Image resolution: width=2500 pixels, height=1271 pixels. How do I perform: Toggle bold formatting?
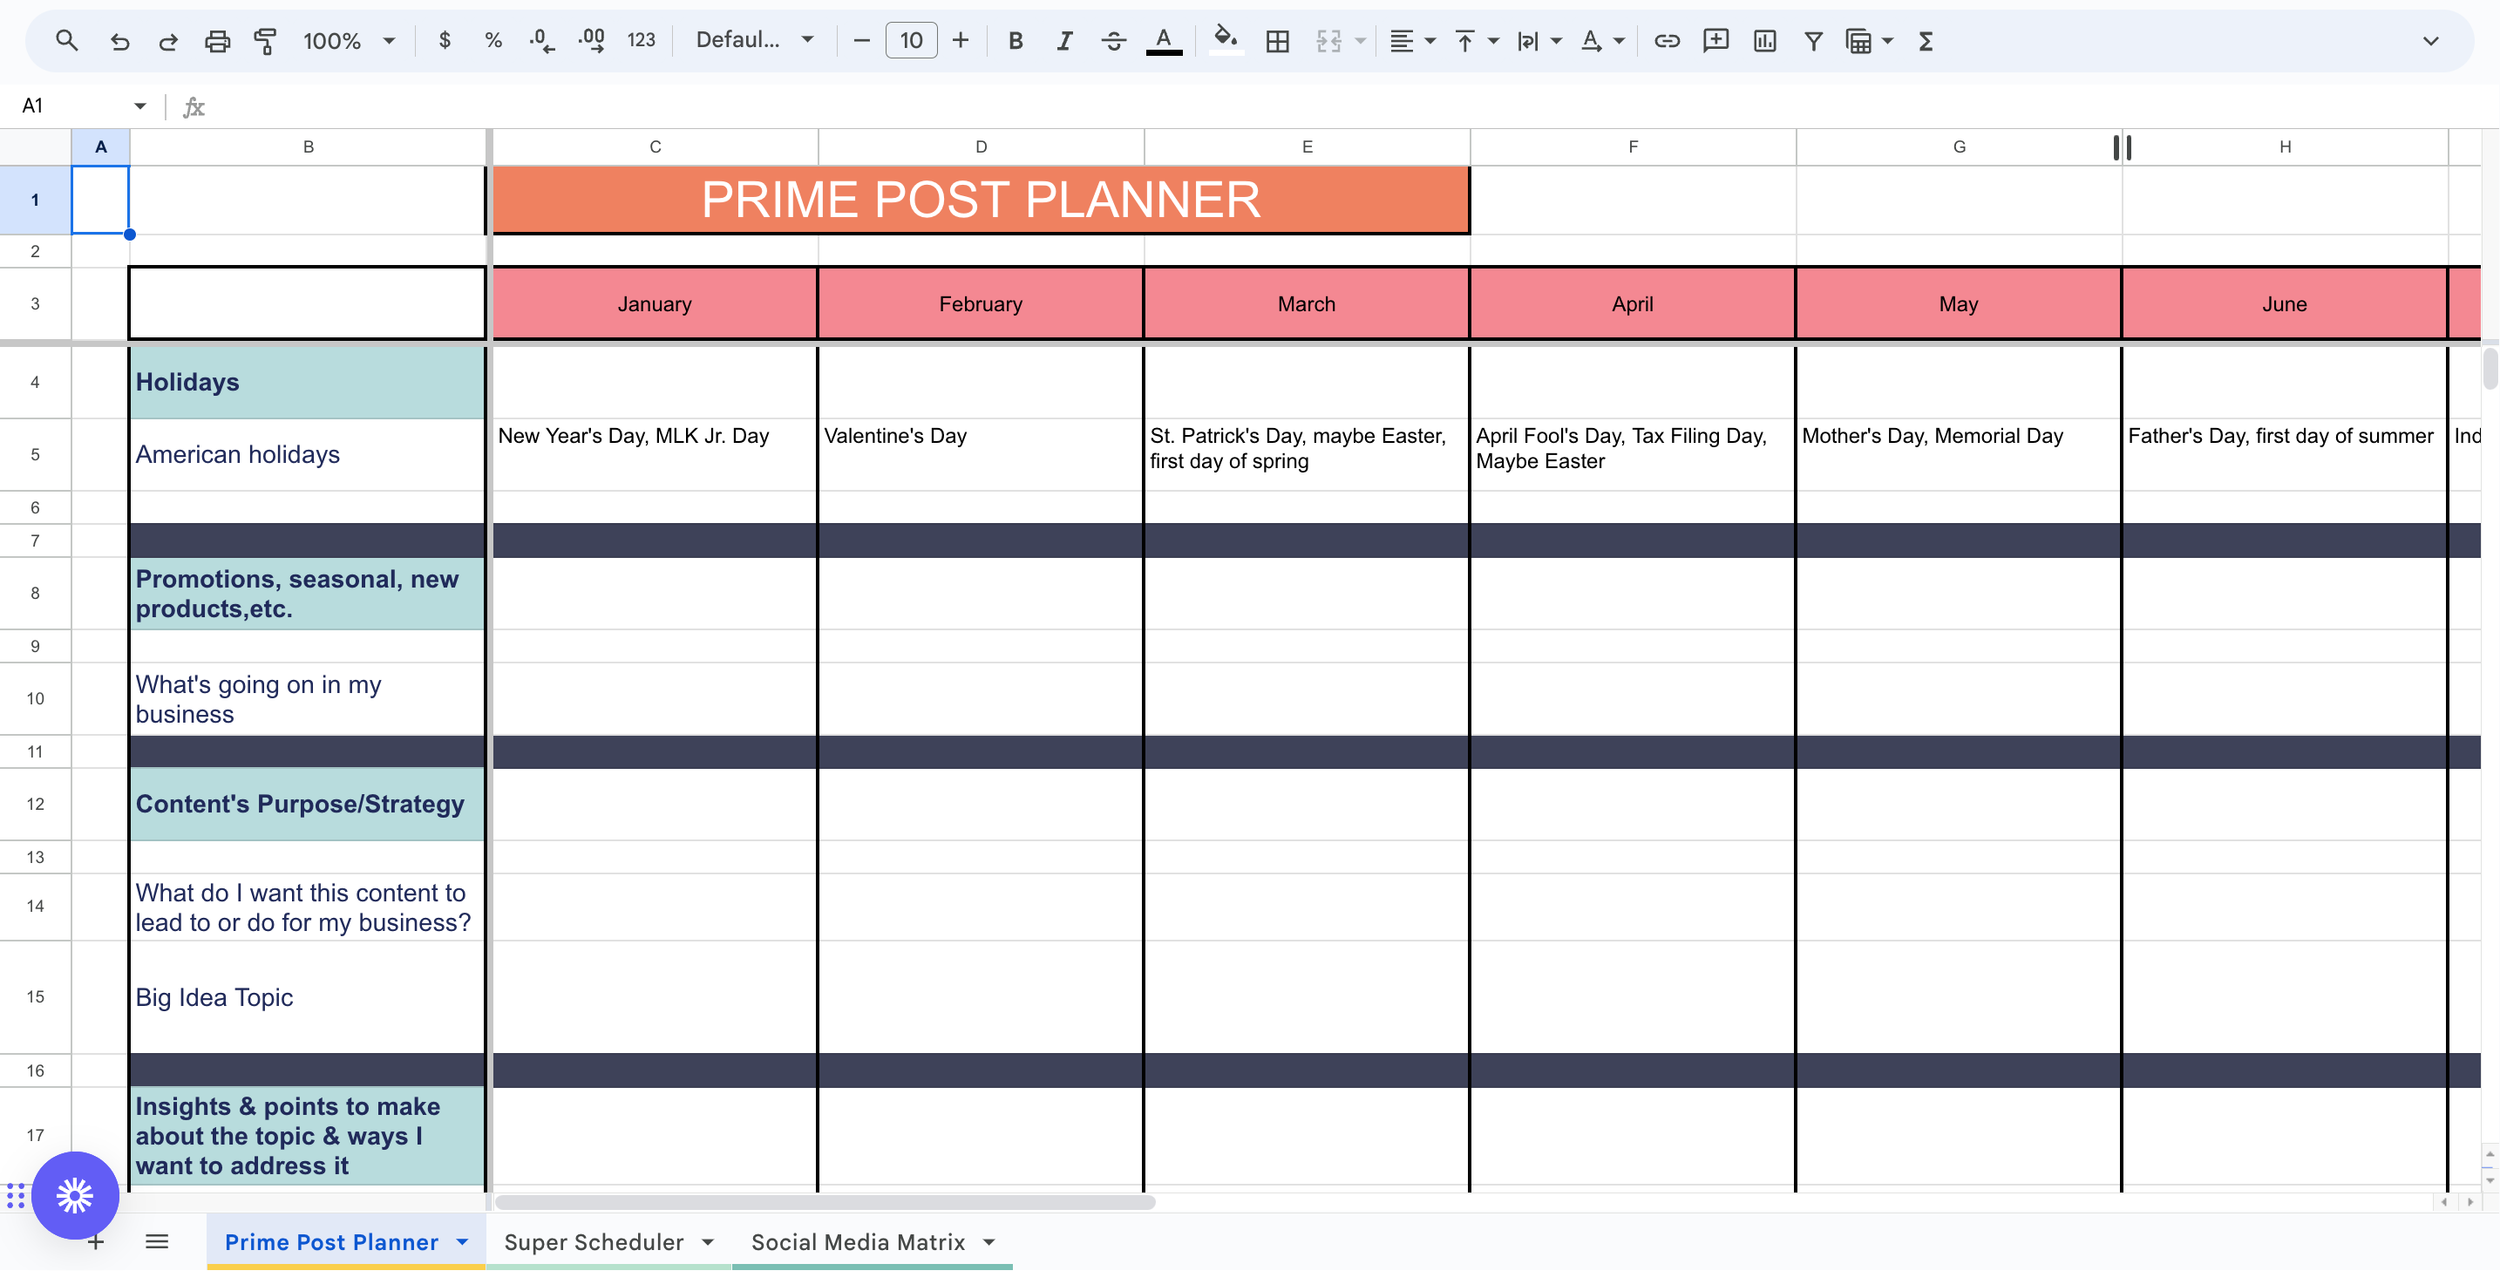[1015, 40]
